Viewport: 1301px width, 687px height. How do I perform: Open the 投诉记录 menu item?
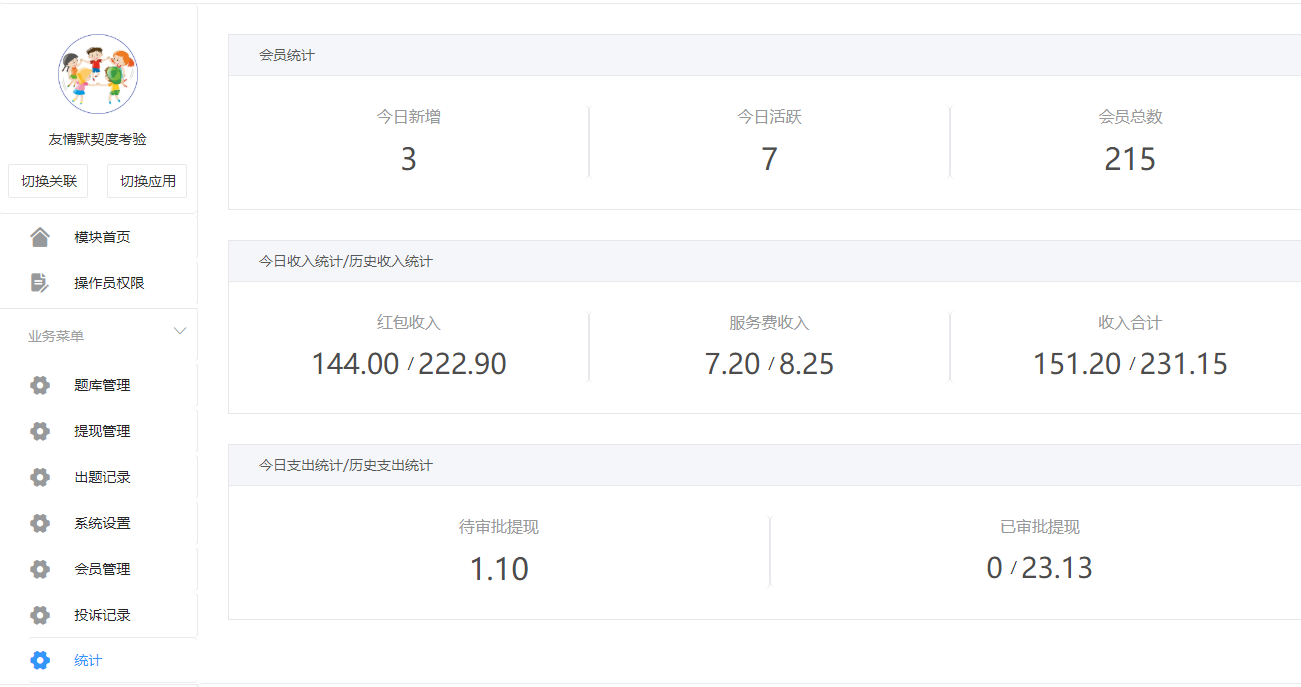click(x=102, y=615)
